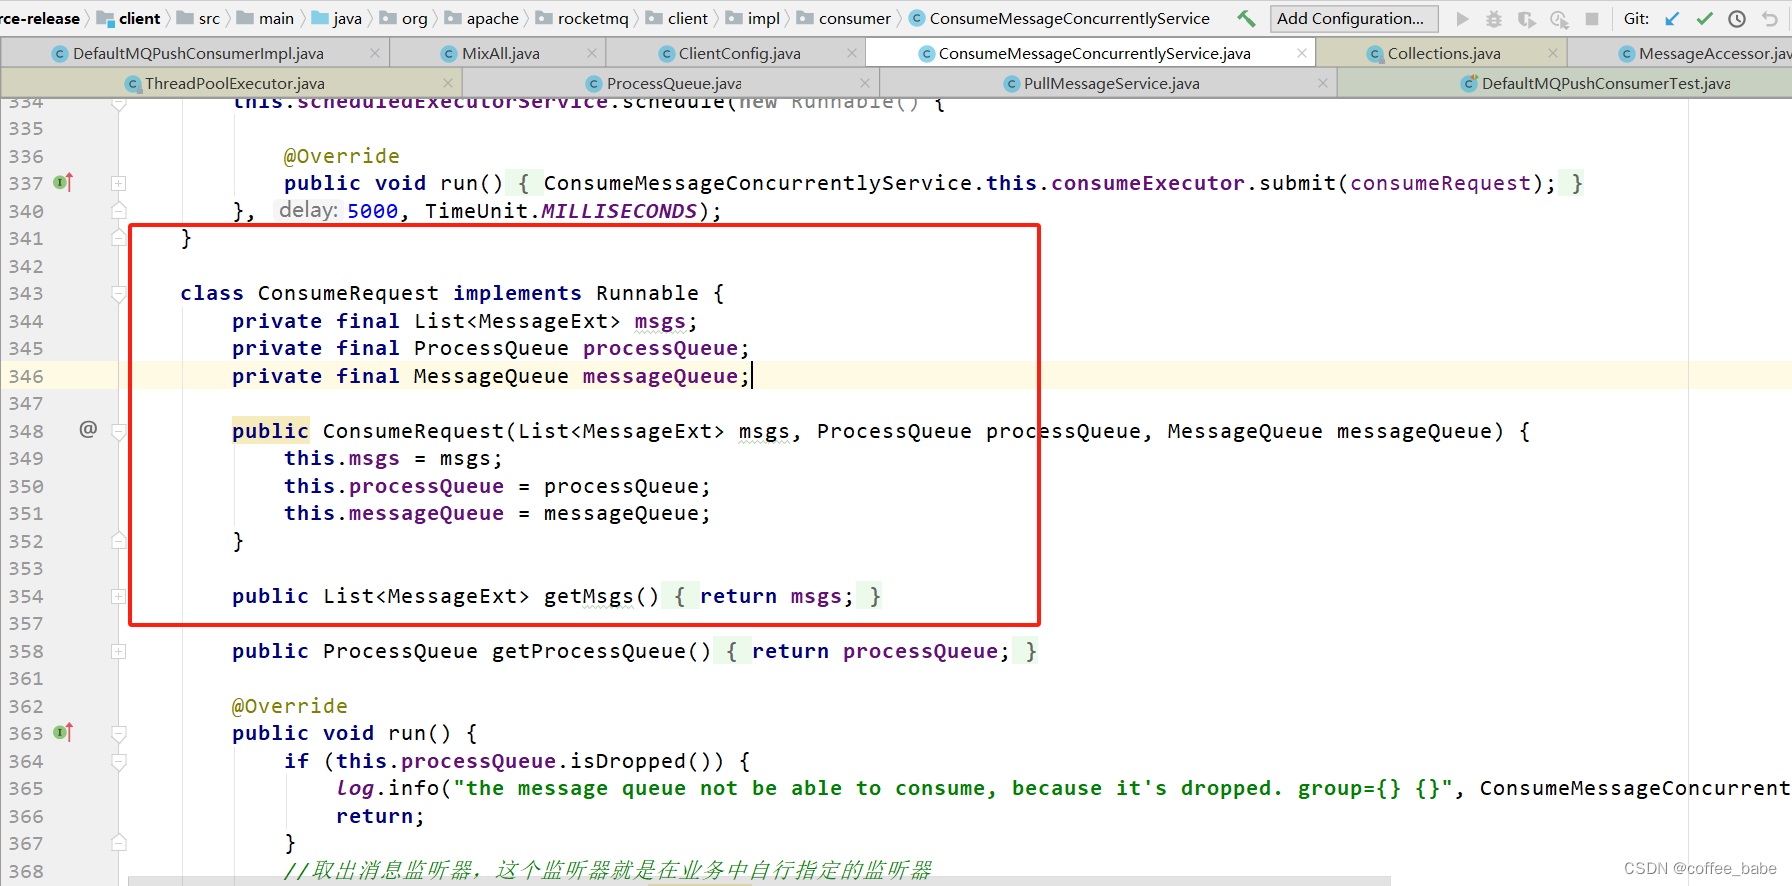This screenshot has height=886, width=1792.
Task: Click the Stop square icon in toolbar
Action: (1592, 18)
